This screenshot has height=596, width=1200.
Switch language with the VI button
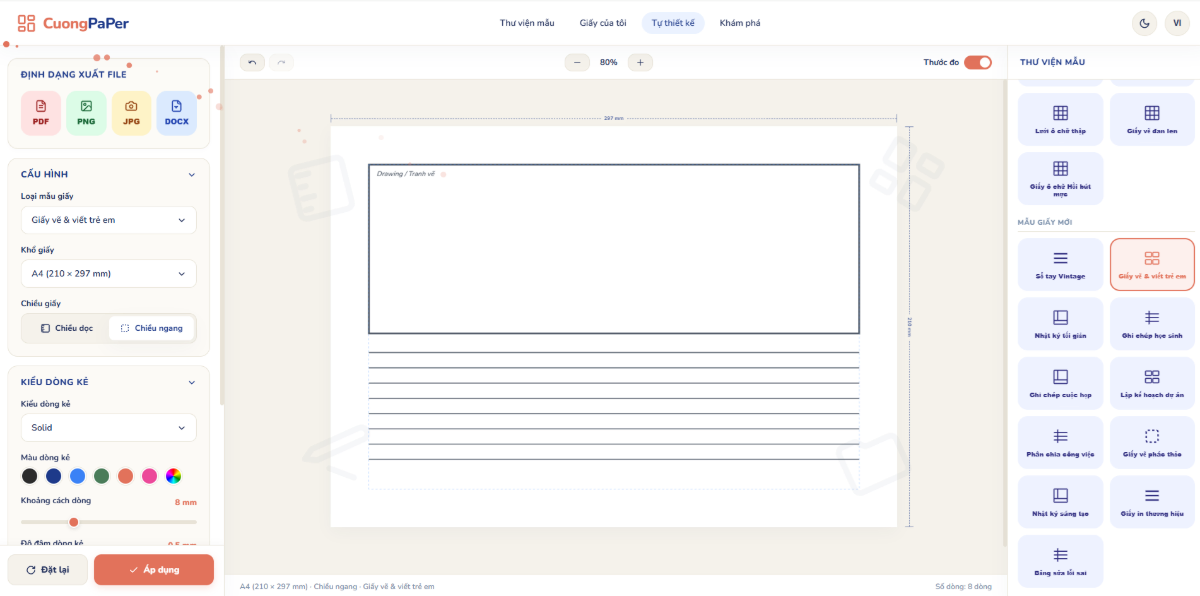(x=1177, y=23)
